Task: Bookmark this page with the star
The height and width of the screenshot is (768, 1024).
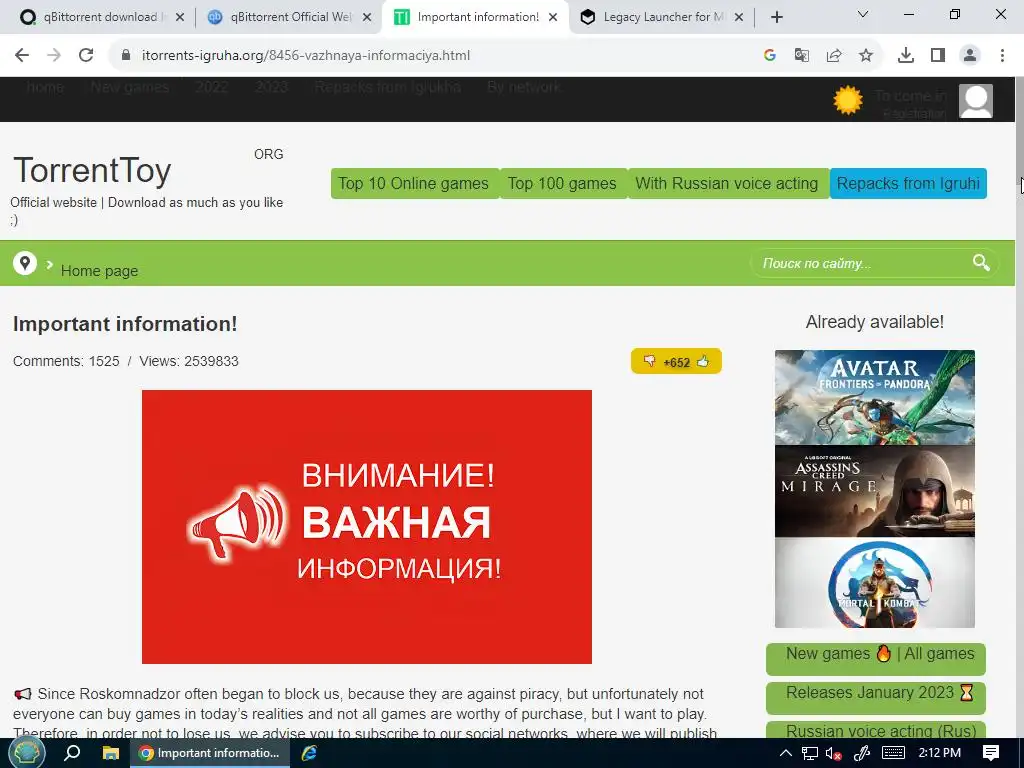Action: pos(866,56)
